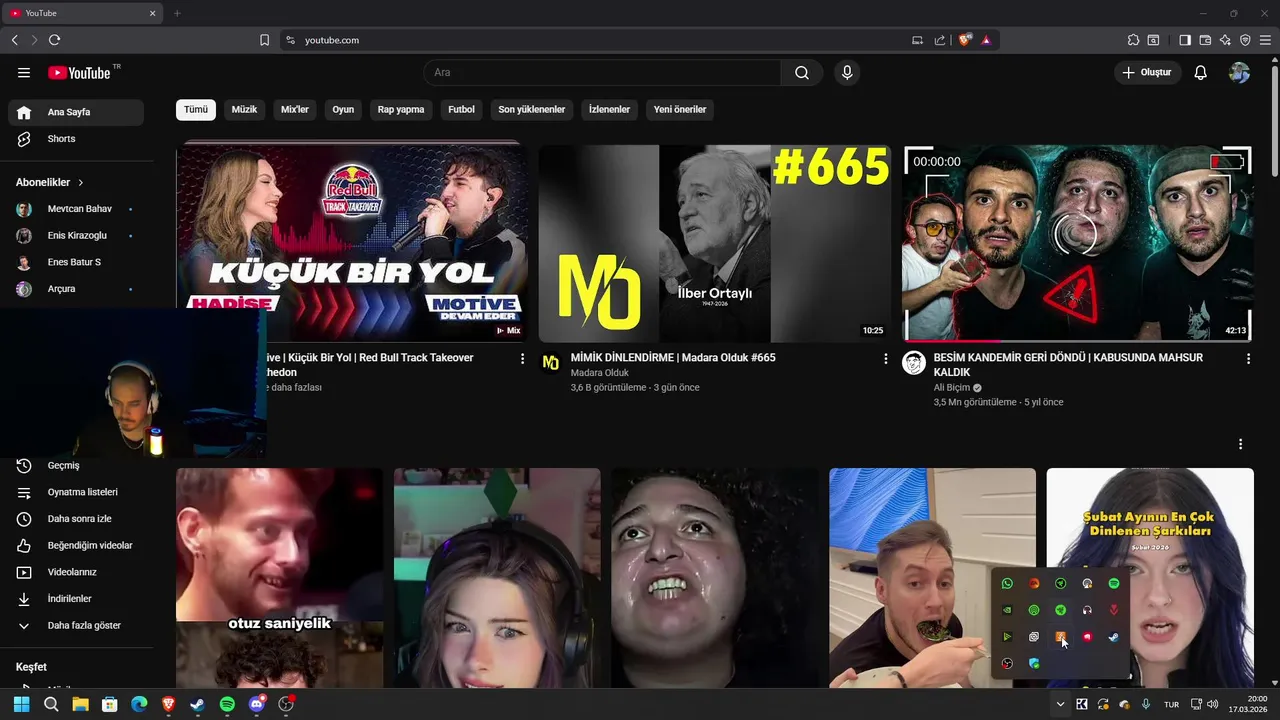The image size is (1280, 720).
Task: Collapse the hidden tray icons chevron
Action: [1060, 704]
